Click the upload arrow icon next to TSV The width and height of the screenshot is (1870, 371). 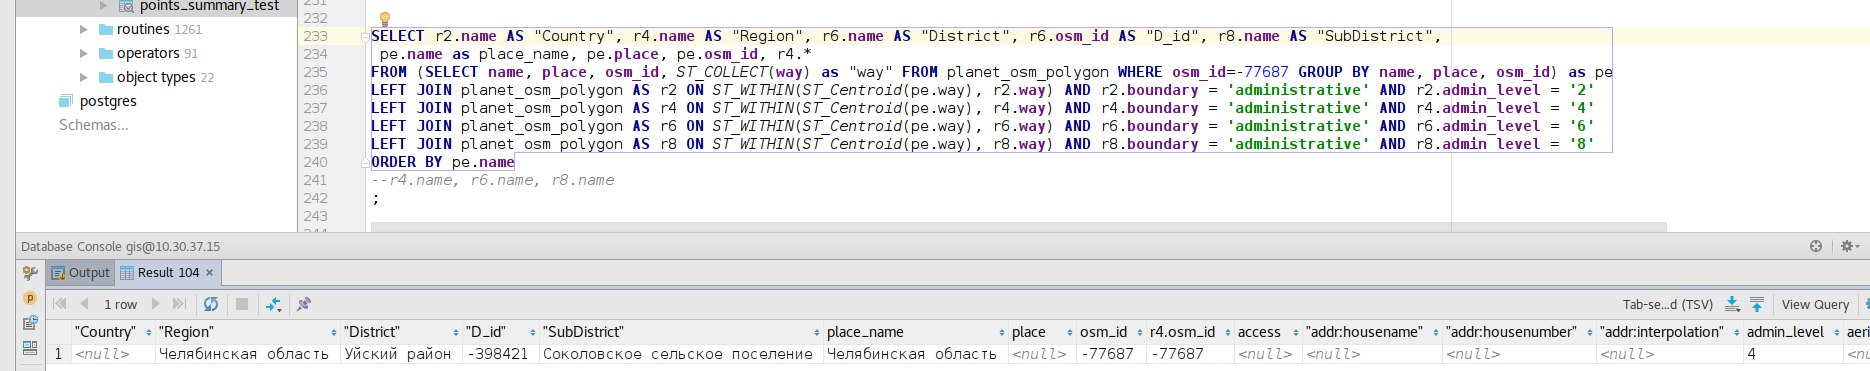click(1756, 304)
